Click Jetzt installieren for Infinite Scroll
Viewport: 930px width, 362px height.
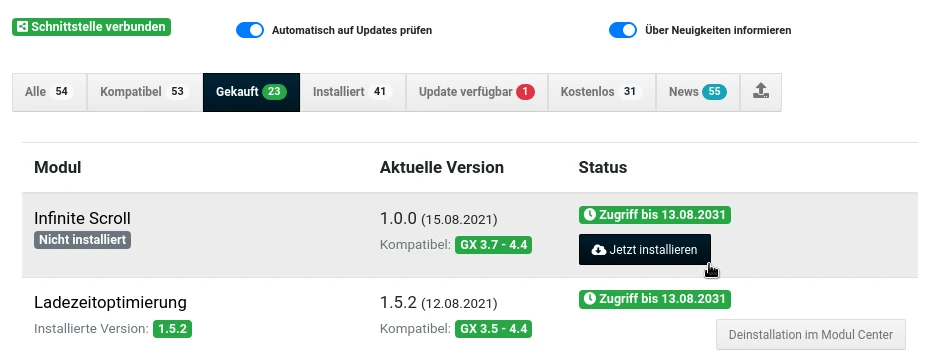point(645,250)
